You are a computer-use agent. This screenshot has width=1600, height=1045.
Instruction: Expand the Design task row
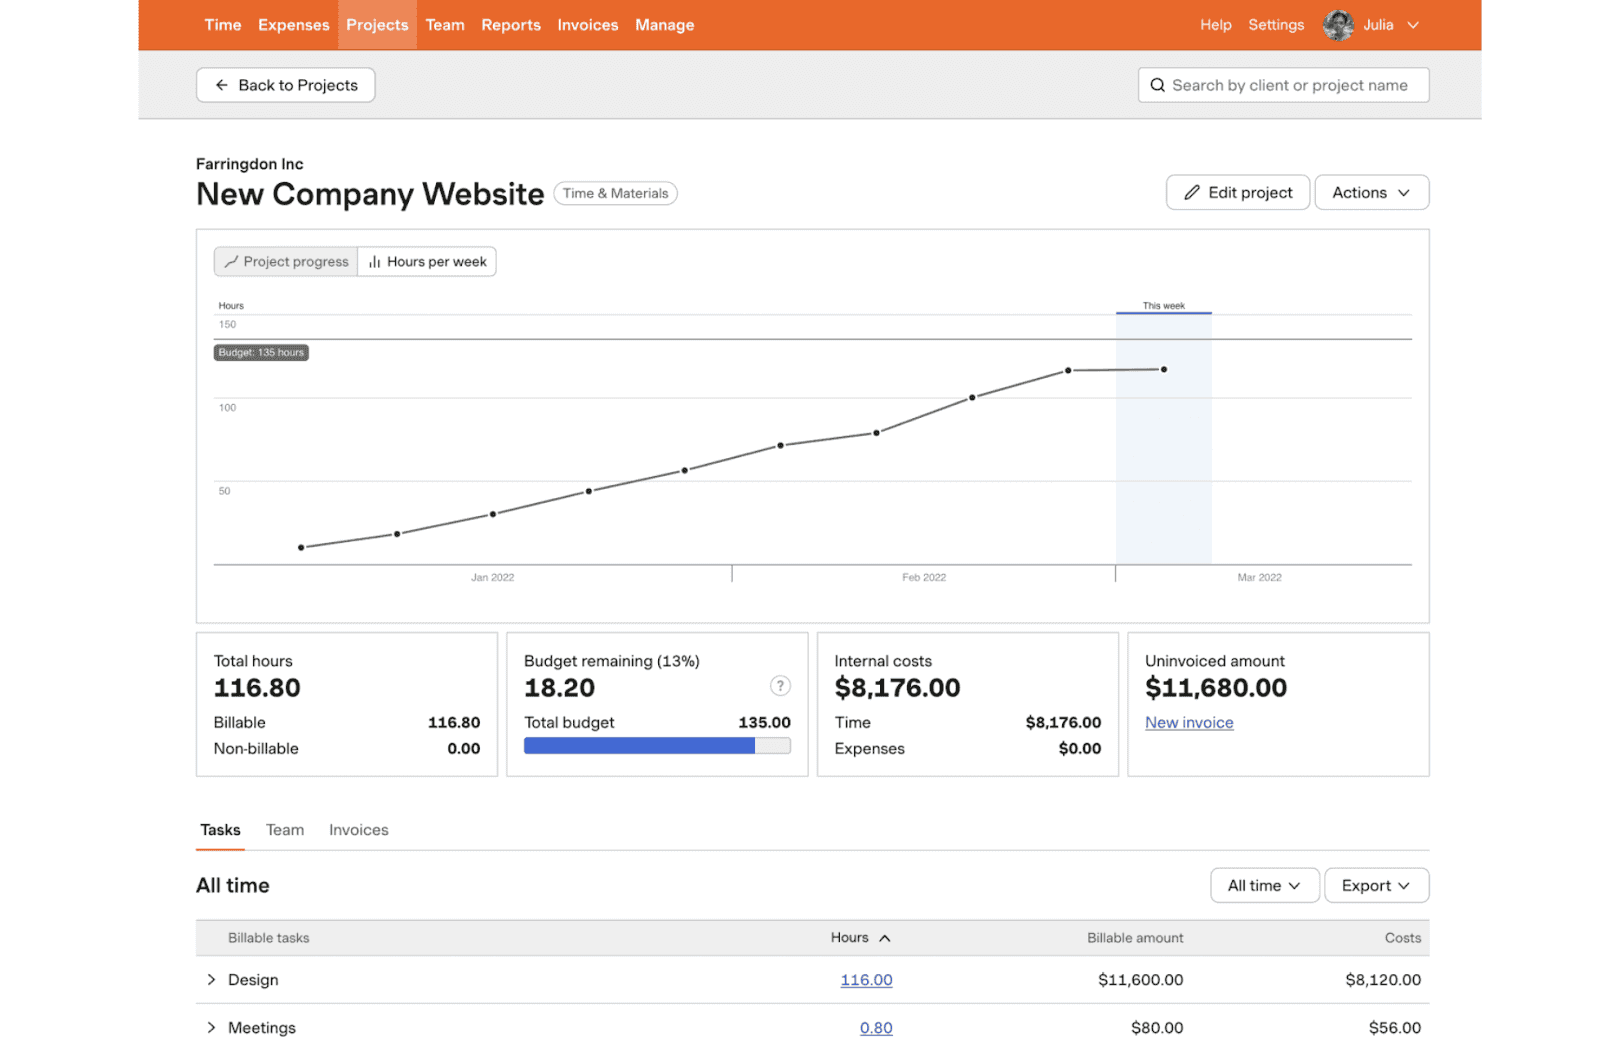click(211, 980)
